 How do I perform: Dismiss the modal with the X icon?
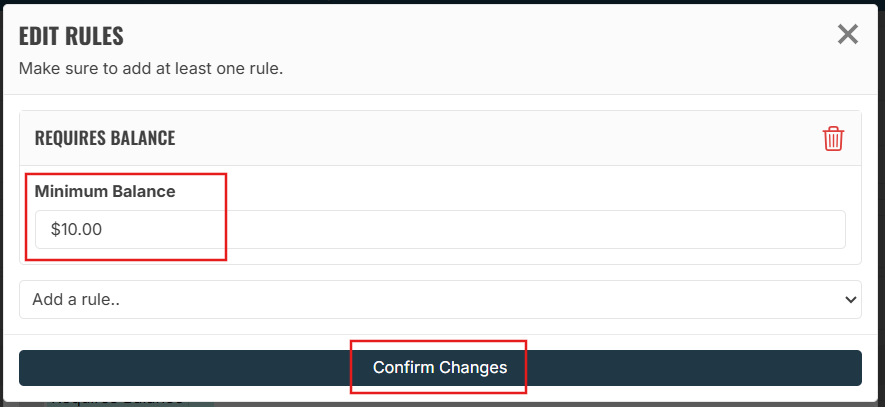click(847, 35)
